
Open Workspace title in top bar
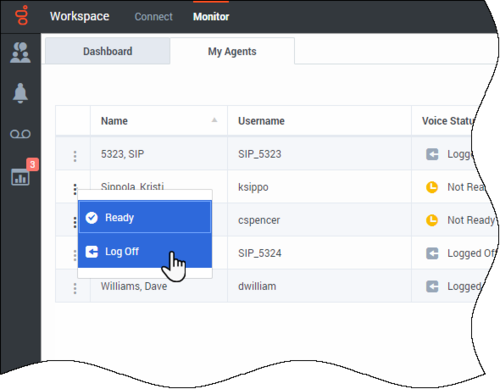tap(80, 16)
